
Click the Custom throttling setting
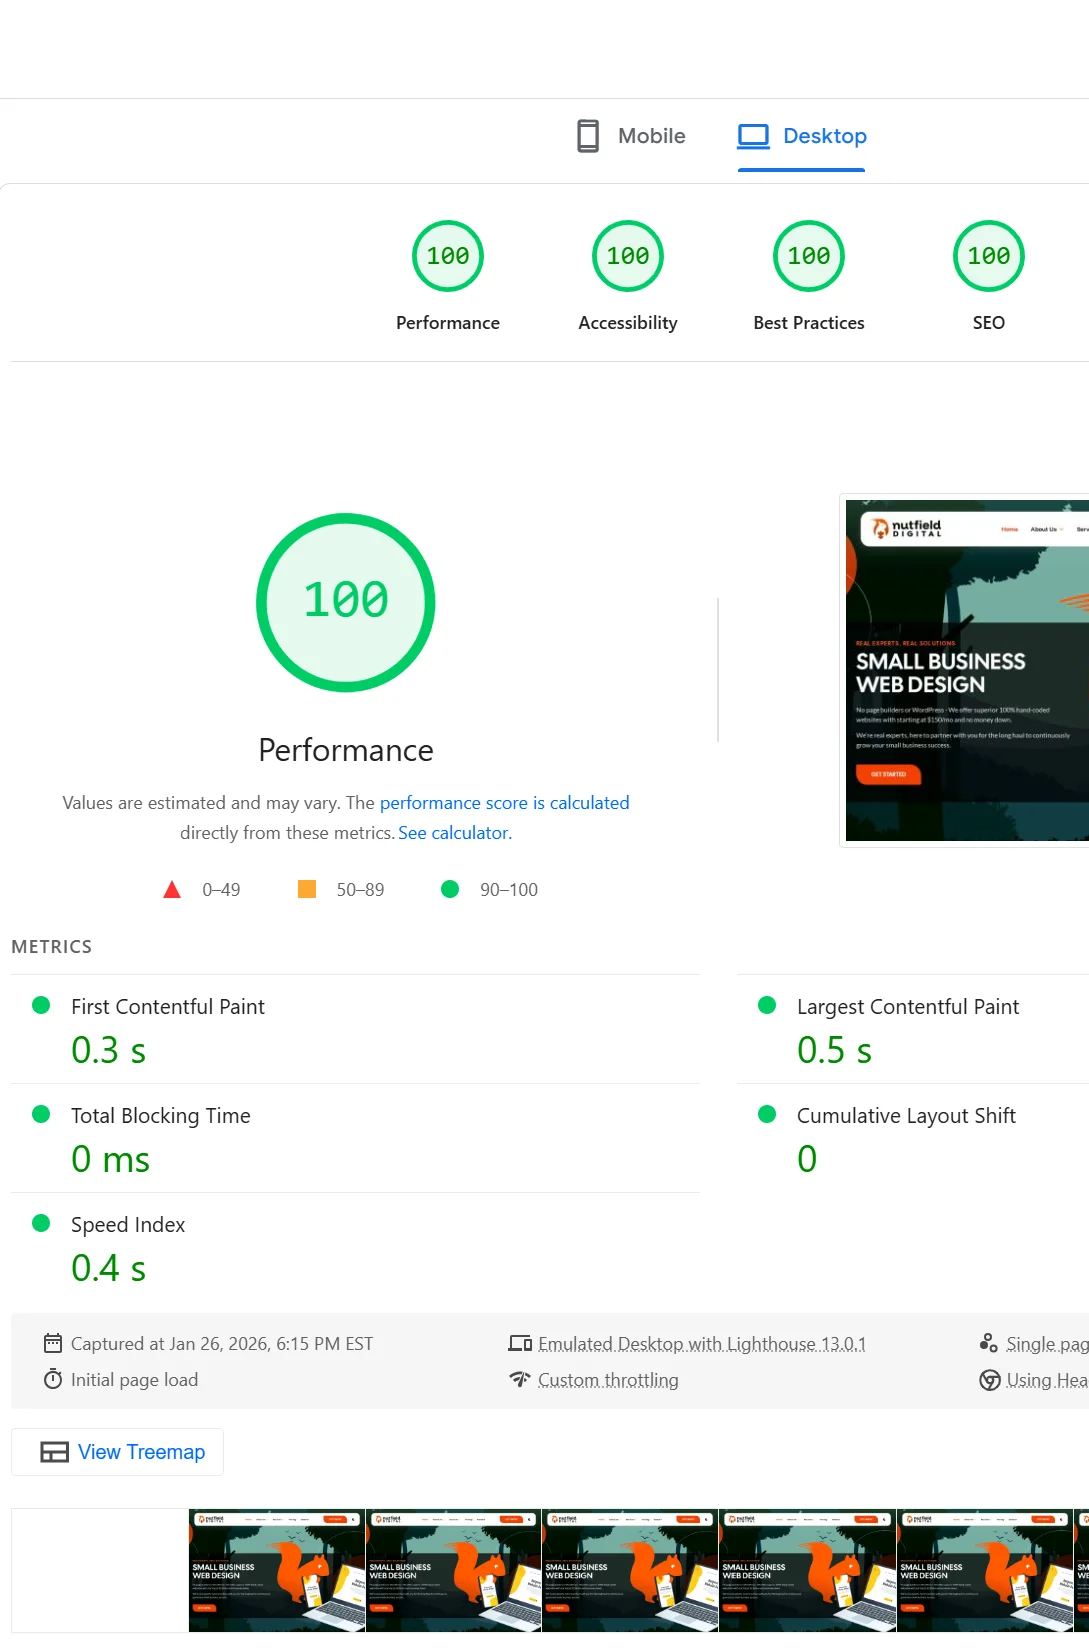click(608, 1380)
